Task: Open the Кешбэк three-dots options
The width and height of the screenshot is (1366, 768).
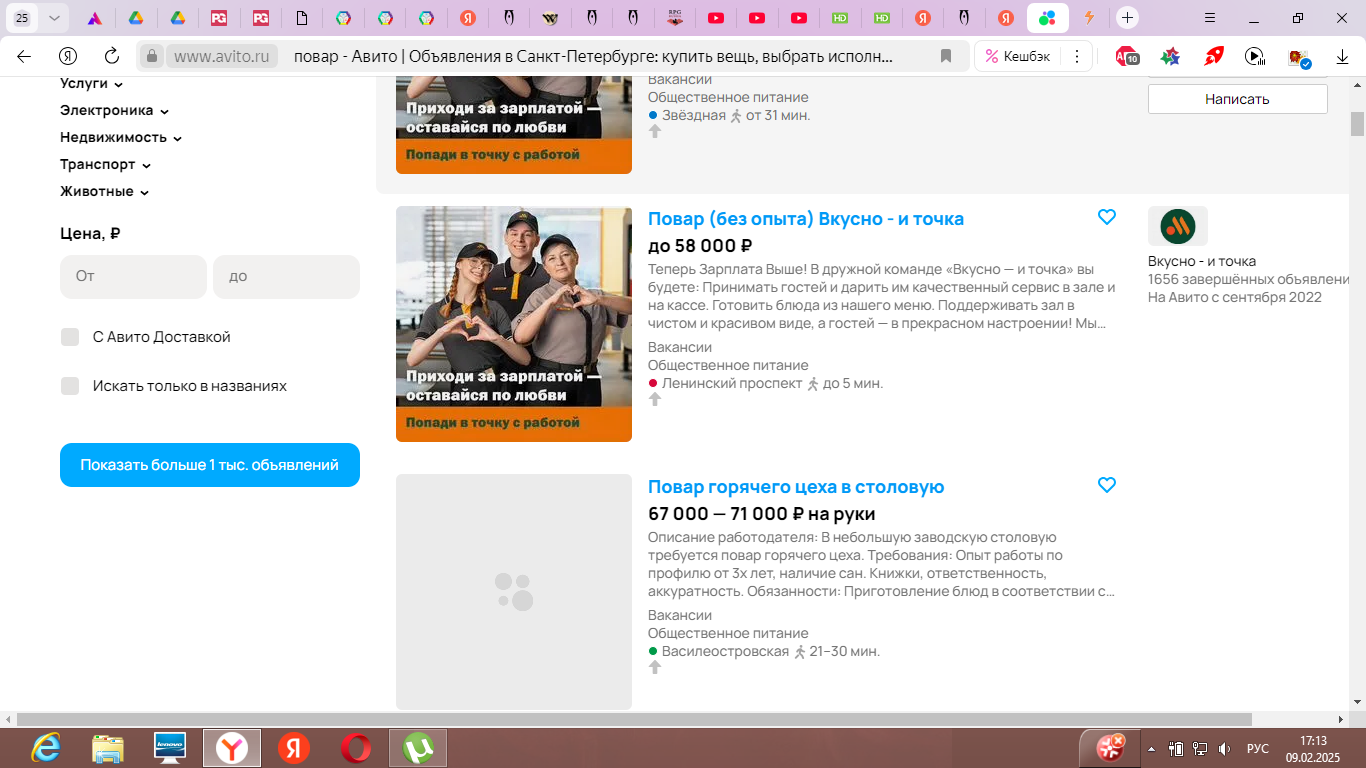Action: coord(1076,56)
